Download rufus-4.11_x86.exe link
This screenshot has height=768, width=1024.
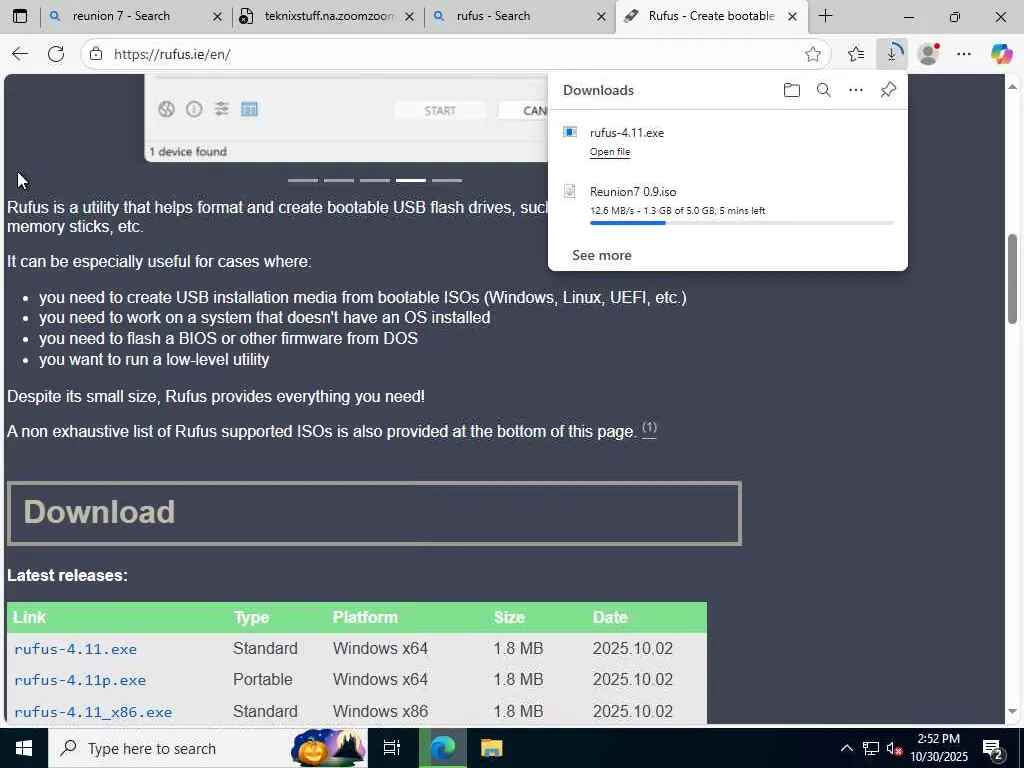[93, 712]
